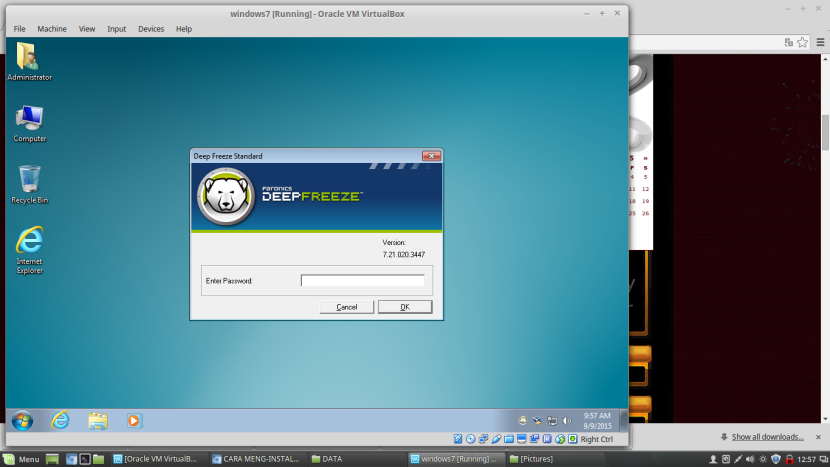
Task: Close the Deep Freeze Standard dialog
Action: coord(431,156)
